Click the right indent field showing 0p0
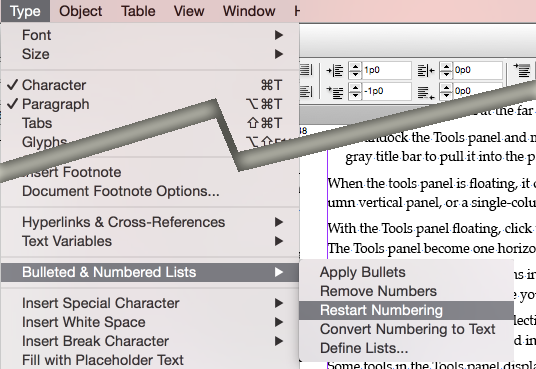Image resolution: width=536 pixels, height=369 pixels. tap(477, 70)
